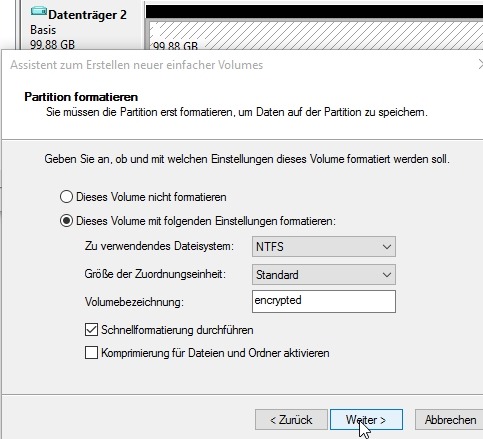Select 'Dieses Volume mit folgenden Einstellungen formatieren'
Viewport: 483px width, 439px height.
tap(66, 221)
